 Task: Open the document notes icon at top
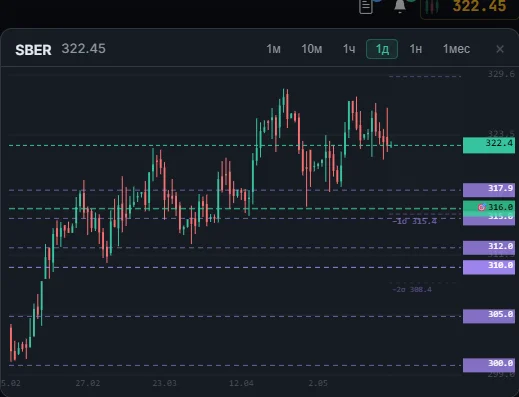[366, 7]
